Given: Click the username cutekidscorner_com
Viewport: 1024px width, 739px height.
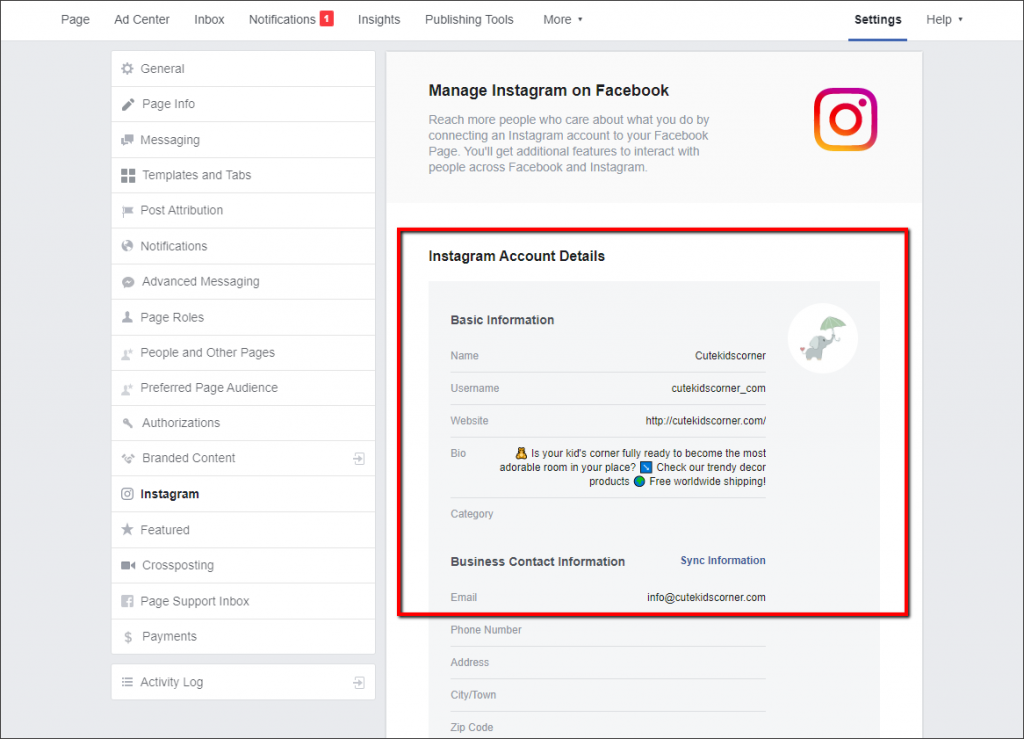Looking at the screenshot, I should click(718, 388).
